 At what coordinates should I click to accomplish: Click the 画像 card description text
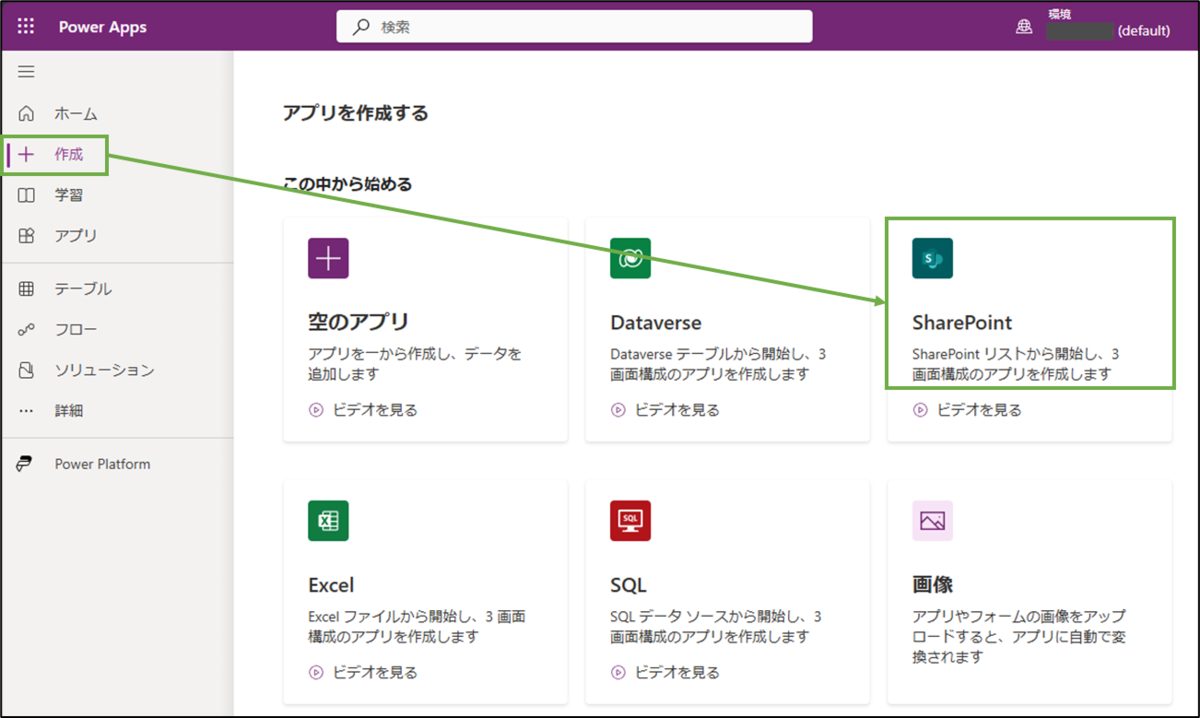[x=1018, y=637]
